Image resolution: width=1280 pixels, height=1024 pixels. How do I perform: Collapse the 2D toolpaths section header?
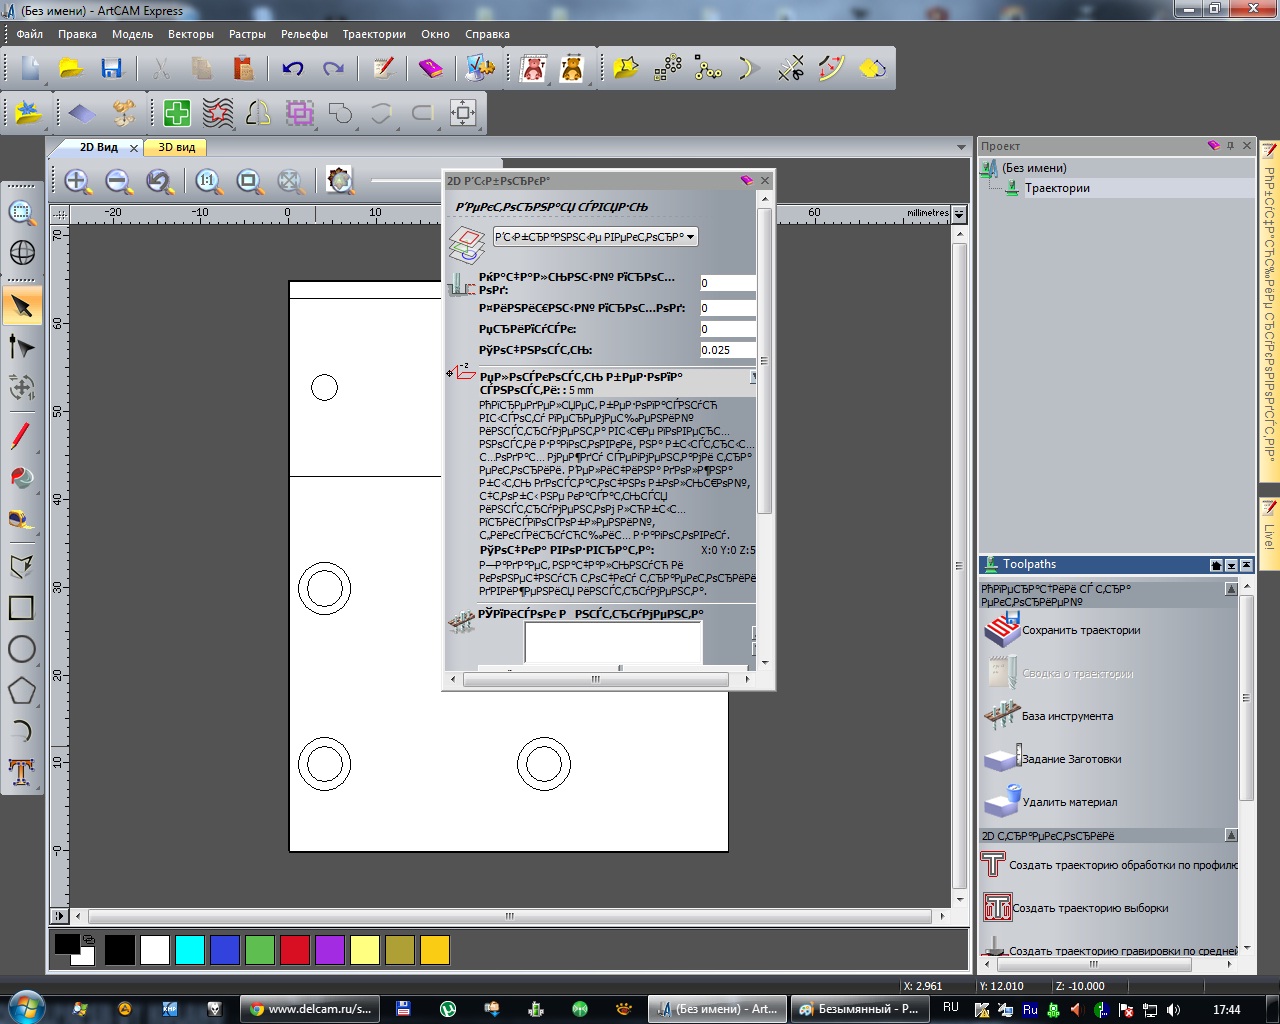click(x=1231, y=835)
